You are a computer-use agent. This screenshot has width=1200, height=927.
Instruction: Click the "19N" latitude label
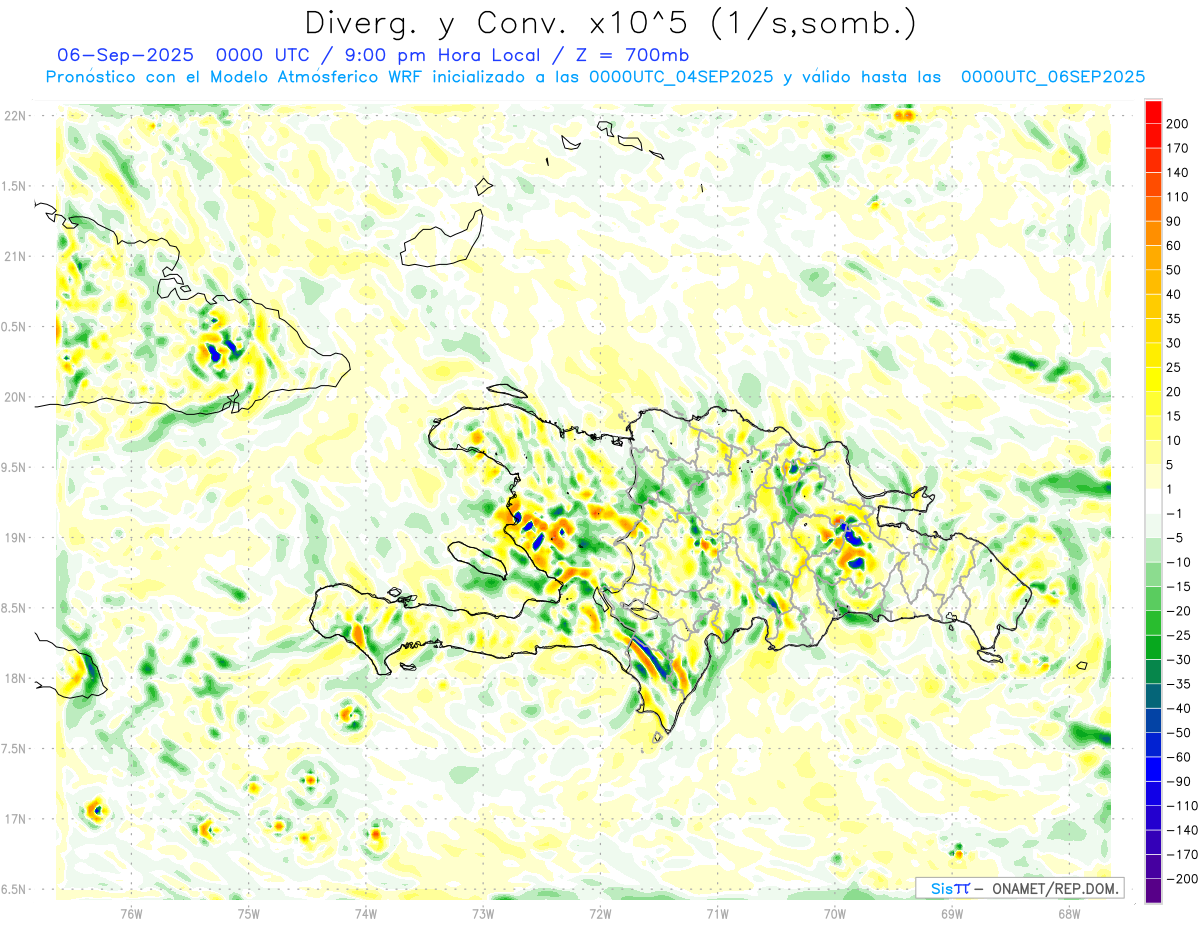[x=15, y=538]
